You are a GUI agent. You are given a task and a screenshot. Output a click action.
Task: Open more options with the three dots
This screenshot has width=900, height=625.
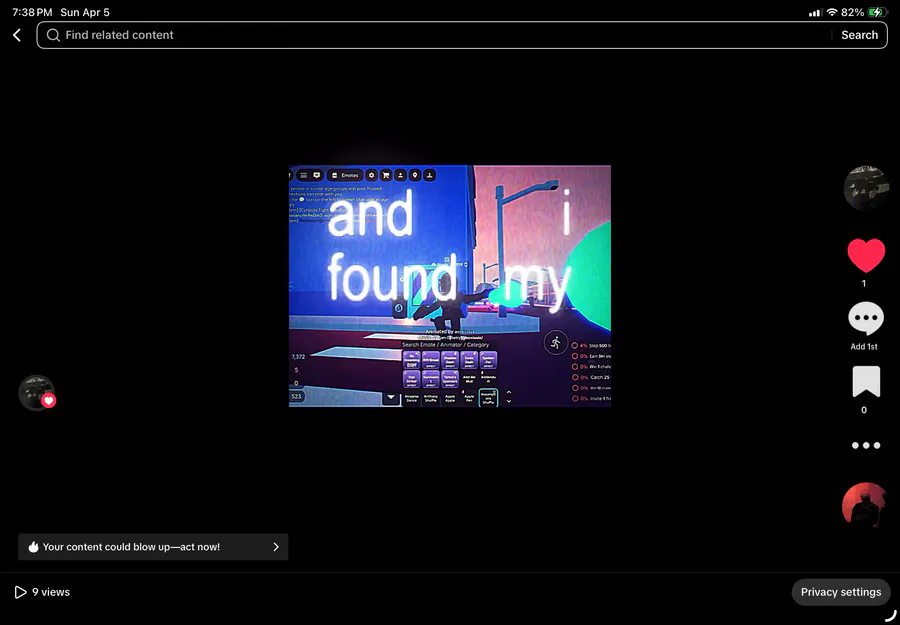[x=866, y=445]
